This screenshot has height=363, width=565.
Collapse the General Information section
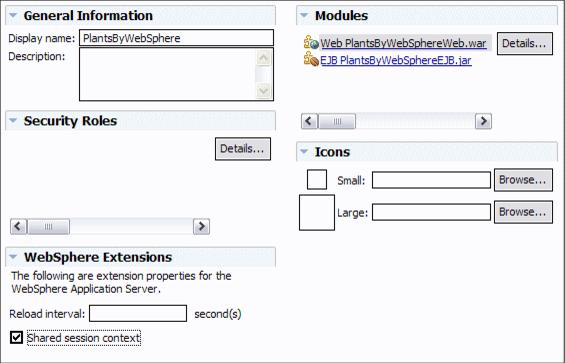(13, 16)
